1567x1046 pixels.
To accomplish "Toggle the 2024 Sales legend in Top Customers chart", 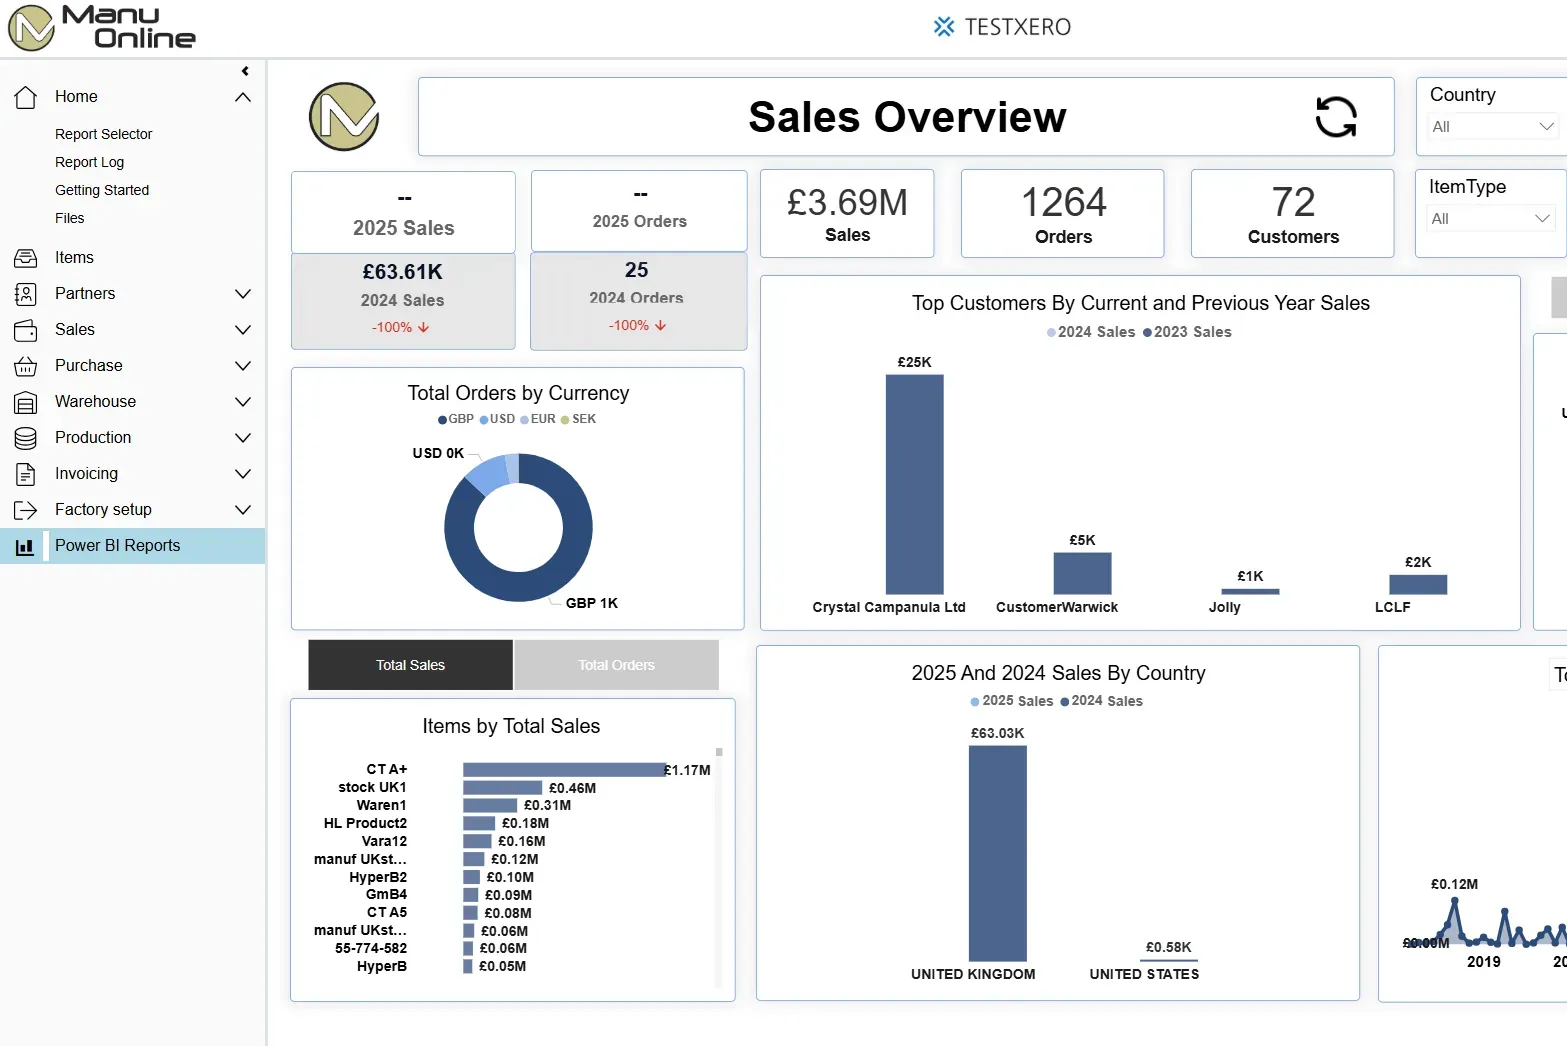I will 1090,331.
